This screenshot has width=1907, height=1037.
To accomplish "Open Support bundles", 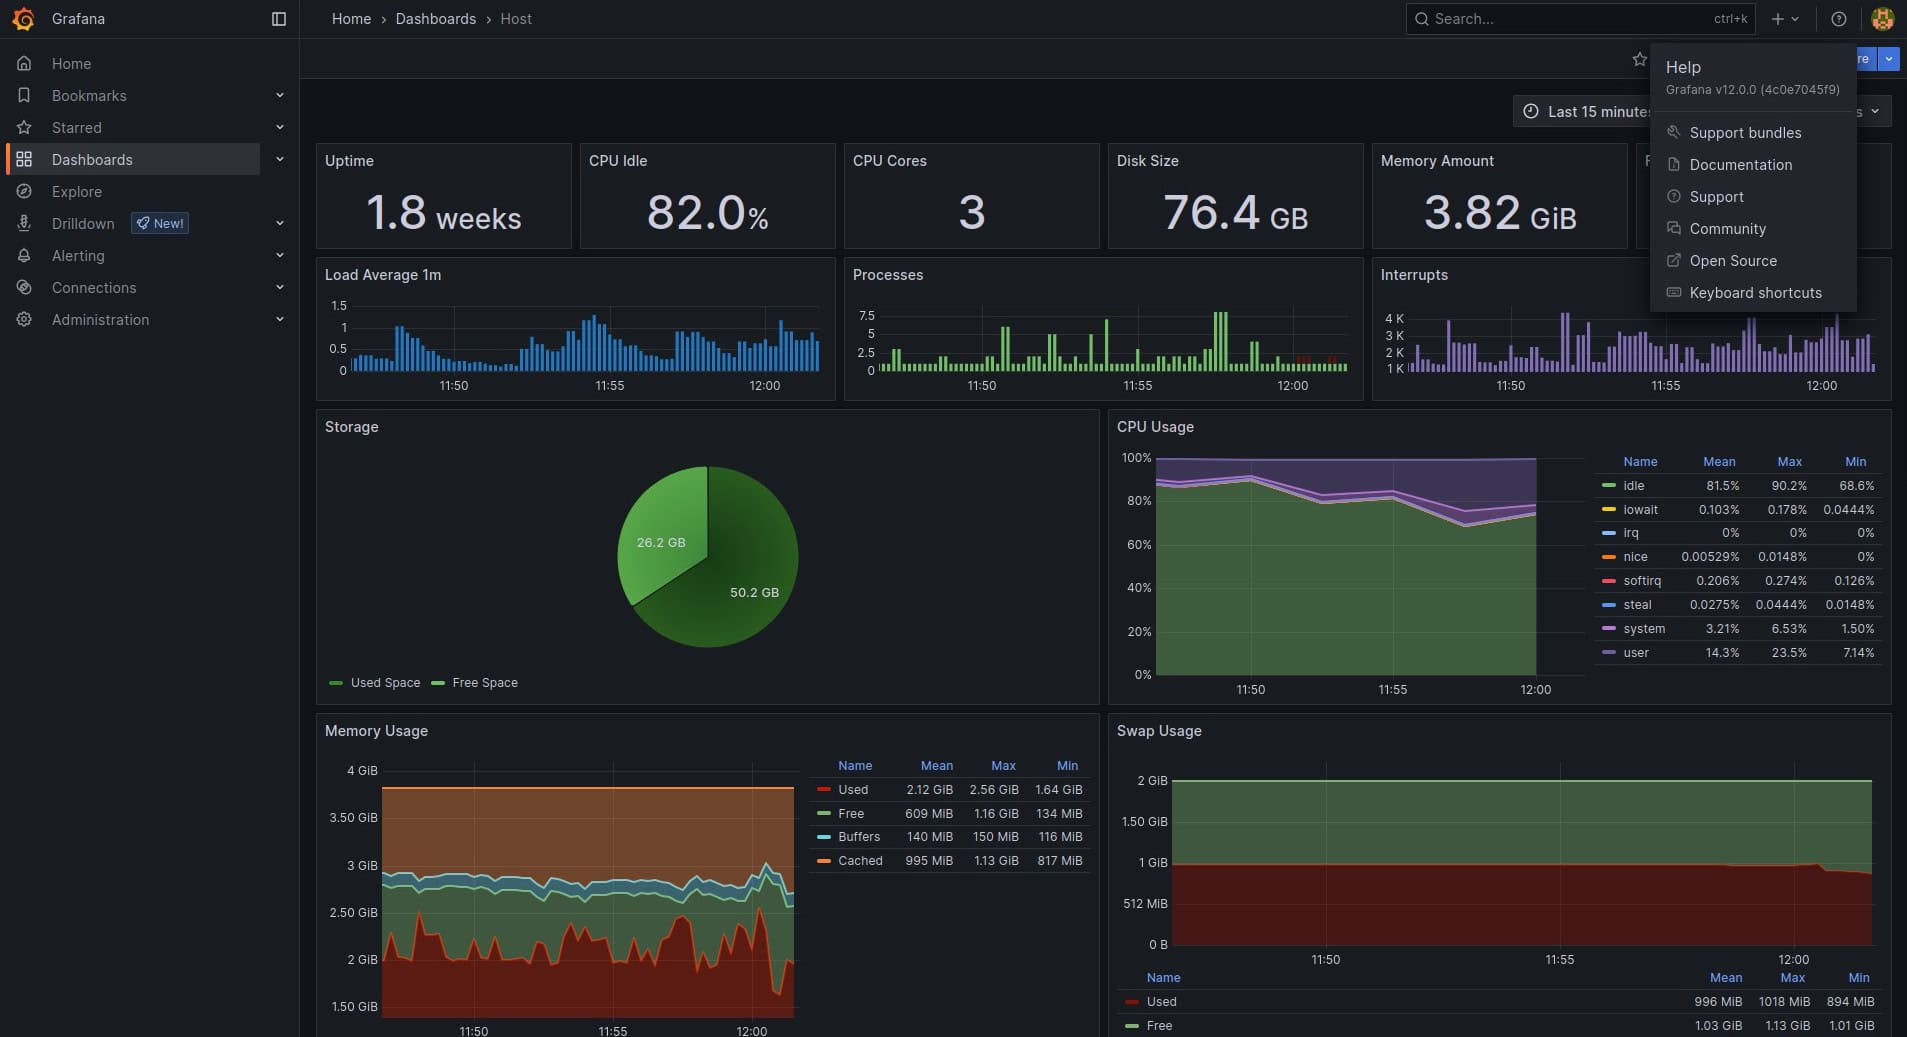I will point(1744,132).
